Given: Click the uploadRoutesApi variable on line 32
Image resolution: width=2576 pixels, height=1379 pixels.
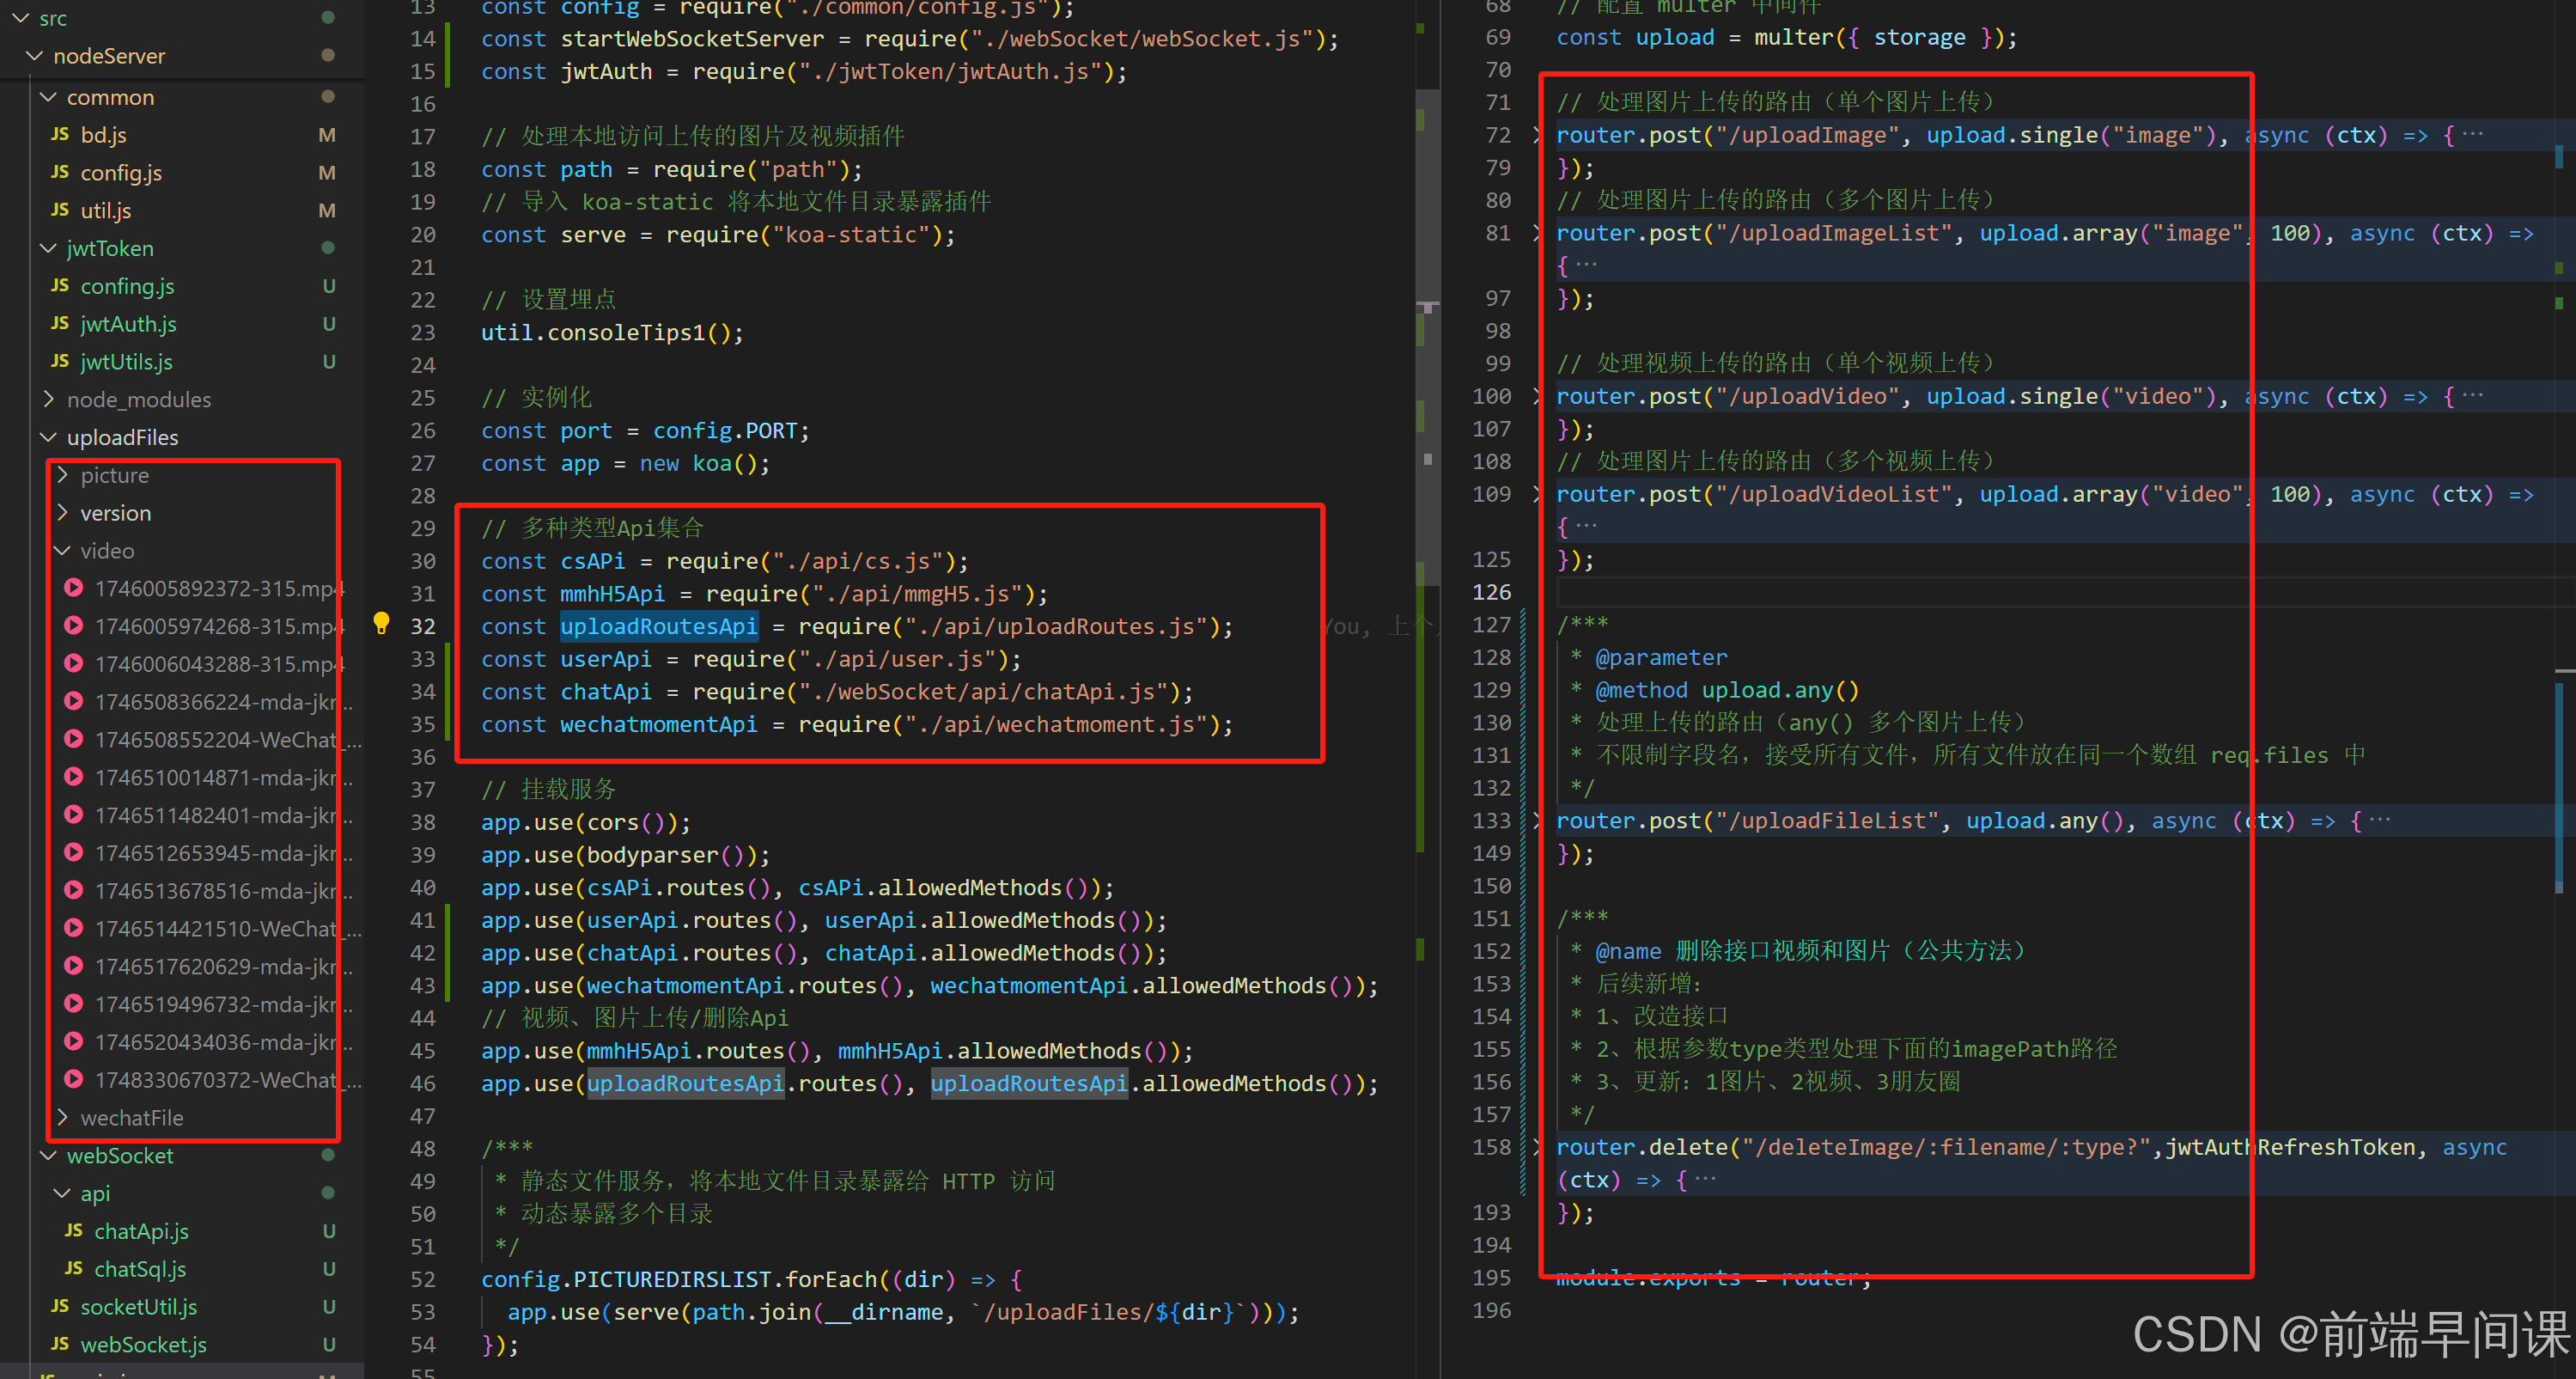Looking at the screenshot, I should pyautogui.click(x=658, y=627).
